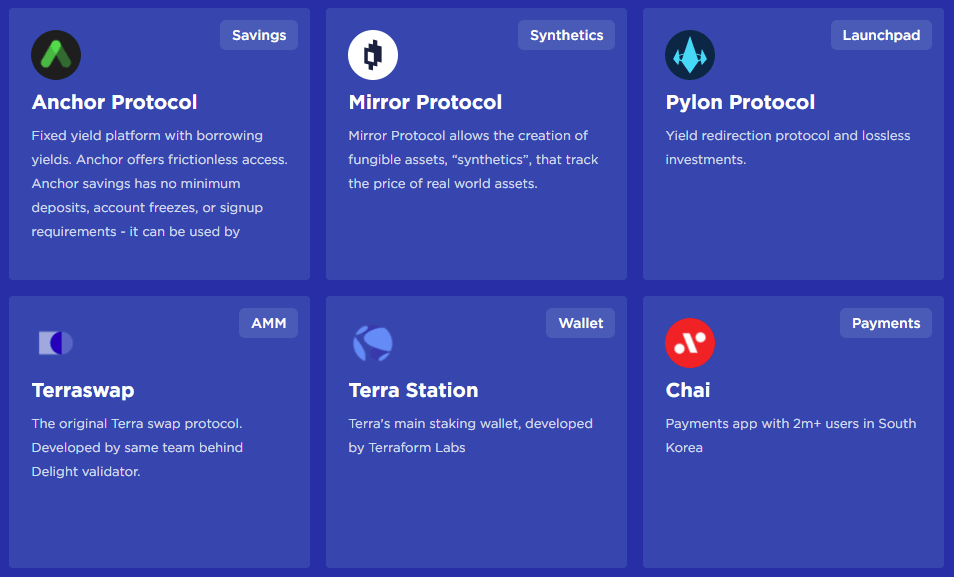
Task: Click the Mirror Protocol circular logo
Action: [x=372, y=55]
